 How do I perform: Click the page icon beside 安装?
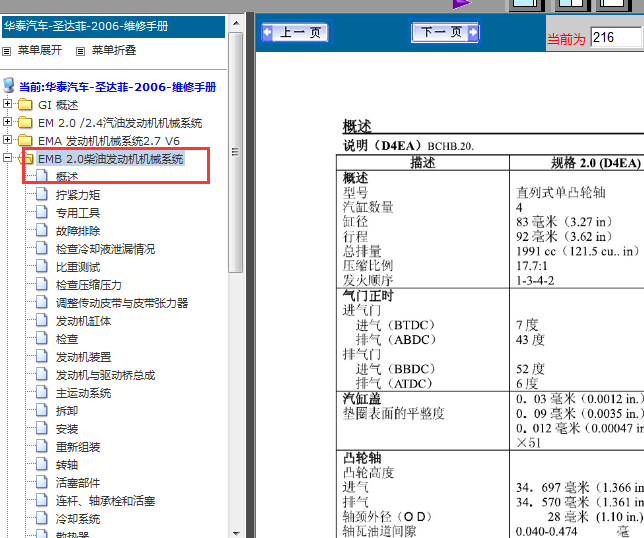(x=41, y=428)
